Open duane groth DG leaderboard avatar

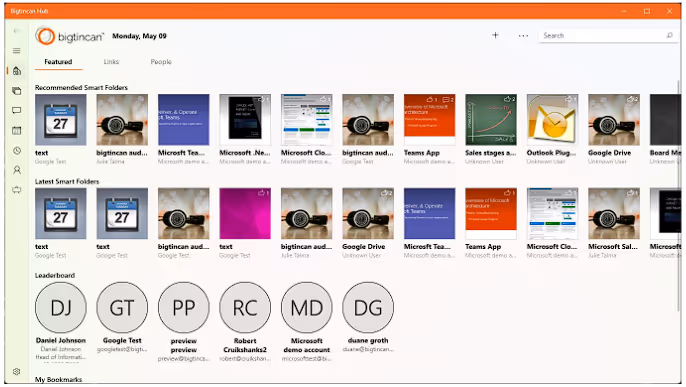point(368,308)
